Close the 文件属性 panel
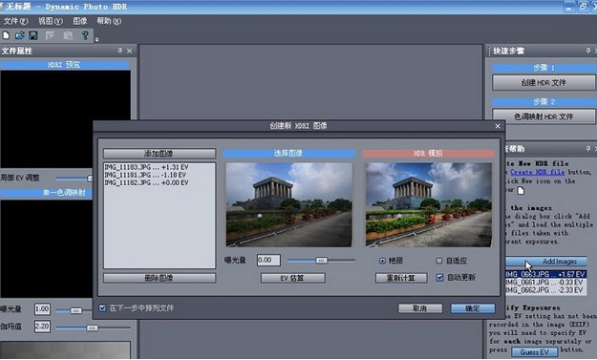This screenshot has height=360, width=597. [129, 51]
